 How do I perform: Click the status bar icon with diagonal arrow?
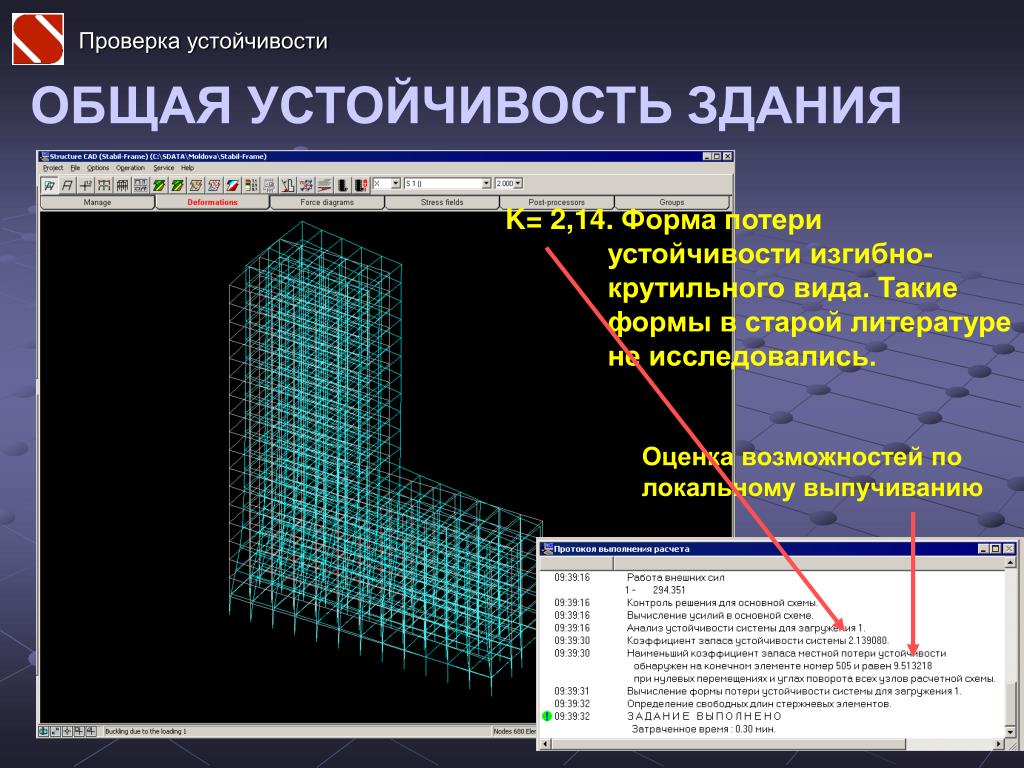pos(56,731)
